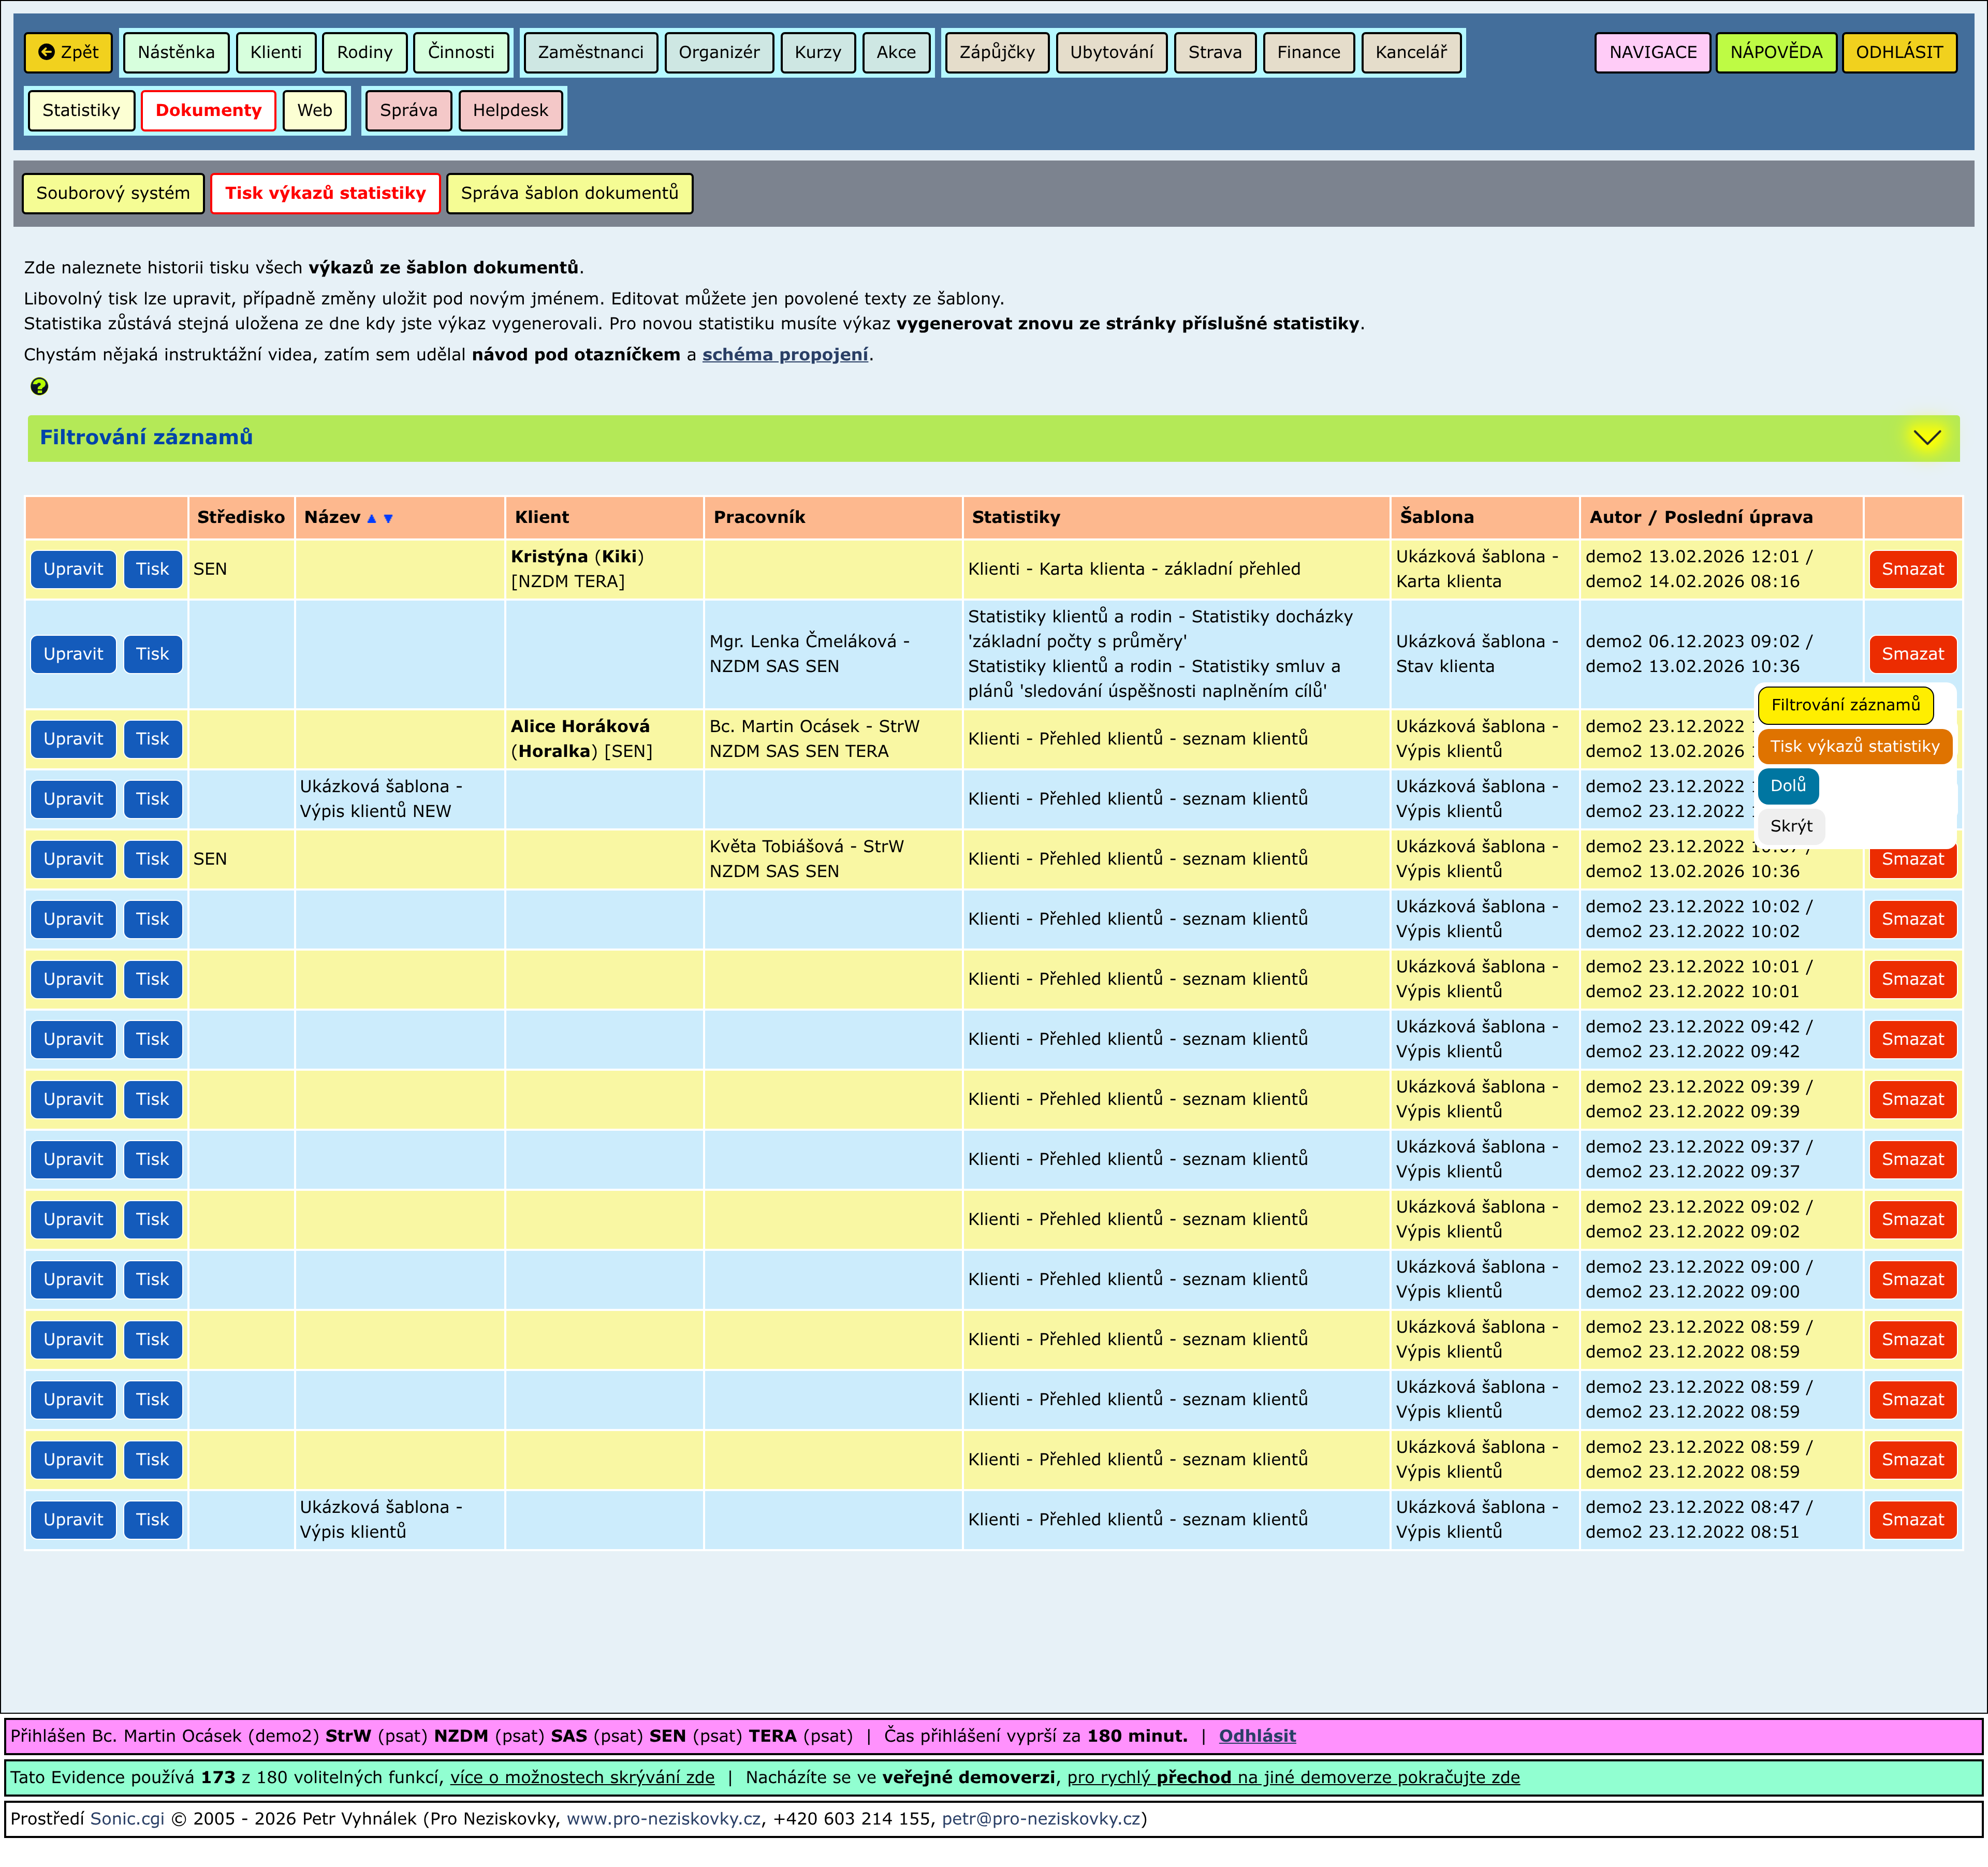Open the Helpdesk menu item
1988x1867 pixels.
pos(510,110)
